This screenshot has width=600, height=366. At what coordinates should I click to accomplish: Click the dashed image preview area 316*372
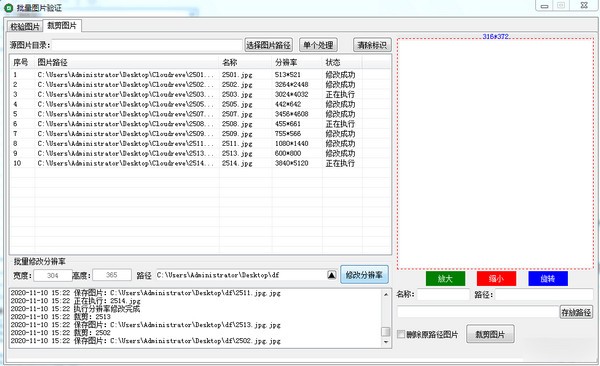(496, 154)
